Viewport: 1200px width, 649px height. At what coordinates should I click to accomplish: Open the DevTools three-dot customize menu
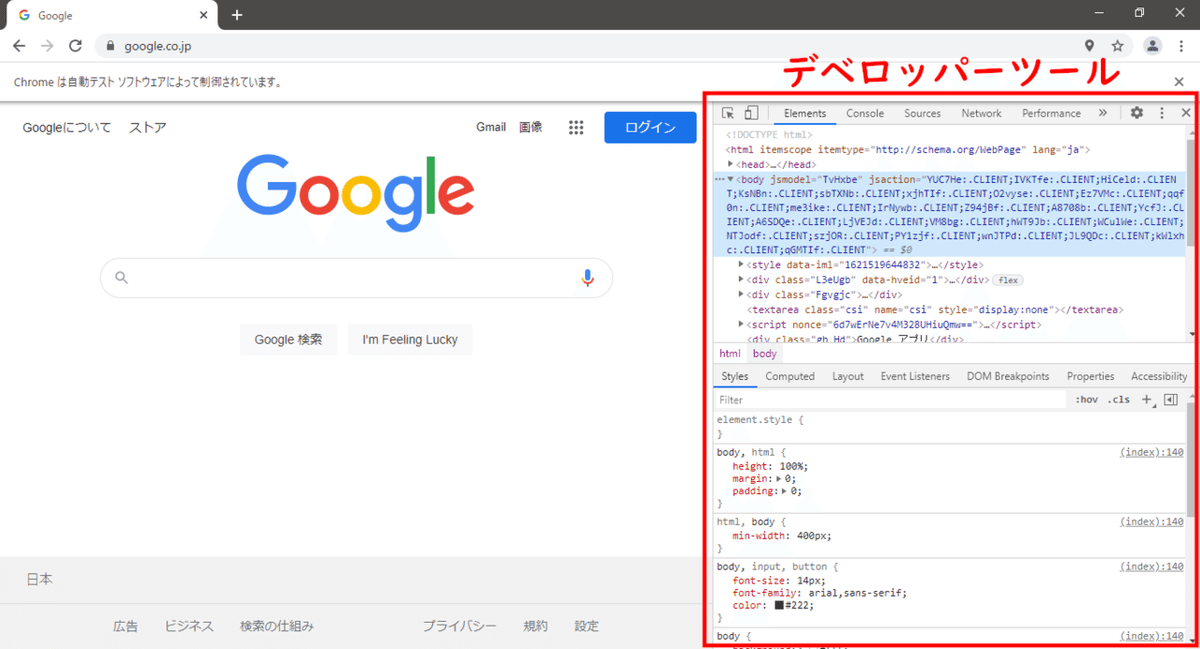click(1161, 112)
